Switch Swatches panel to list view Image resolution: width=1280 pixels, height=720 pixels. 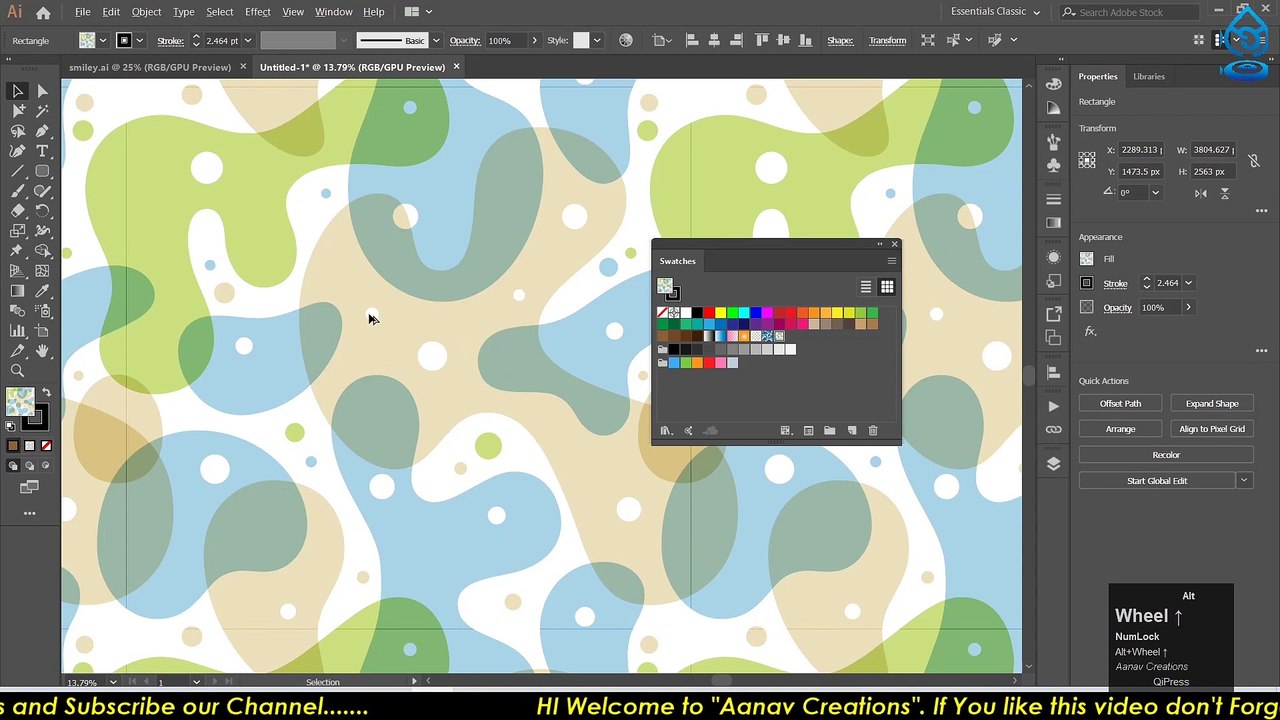pos(866,287)
